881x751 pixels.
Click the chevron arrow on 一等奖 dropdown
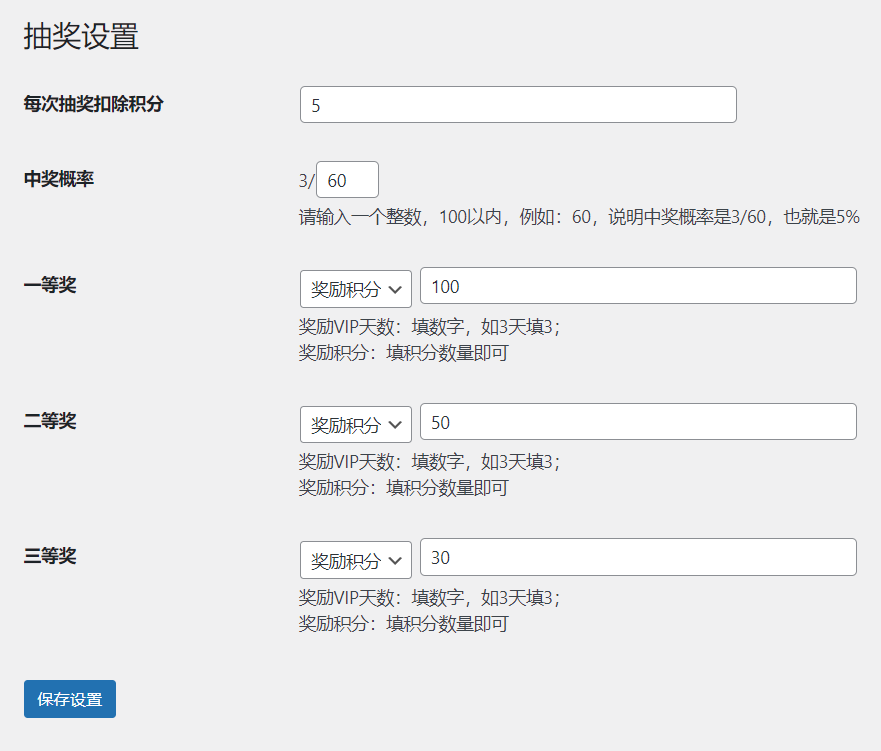point(396,290)
